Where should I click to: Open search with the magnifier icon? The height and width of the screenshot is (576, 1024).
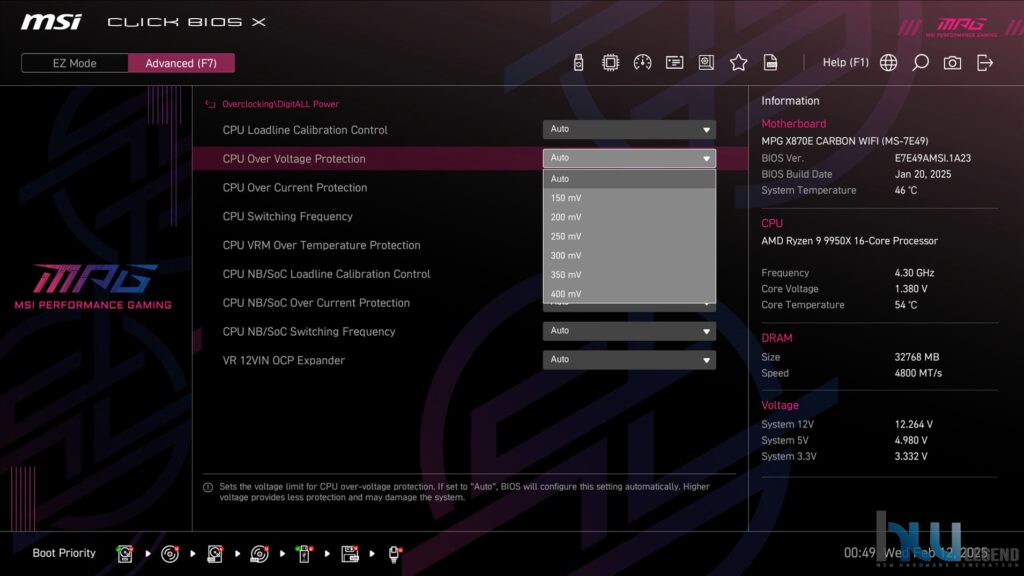click(x=920, y=63)
